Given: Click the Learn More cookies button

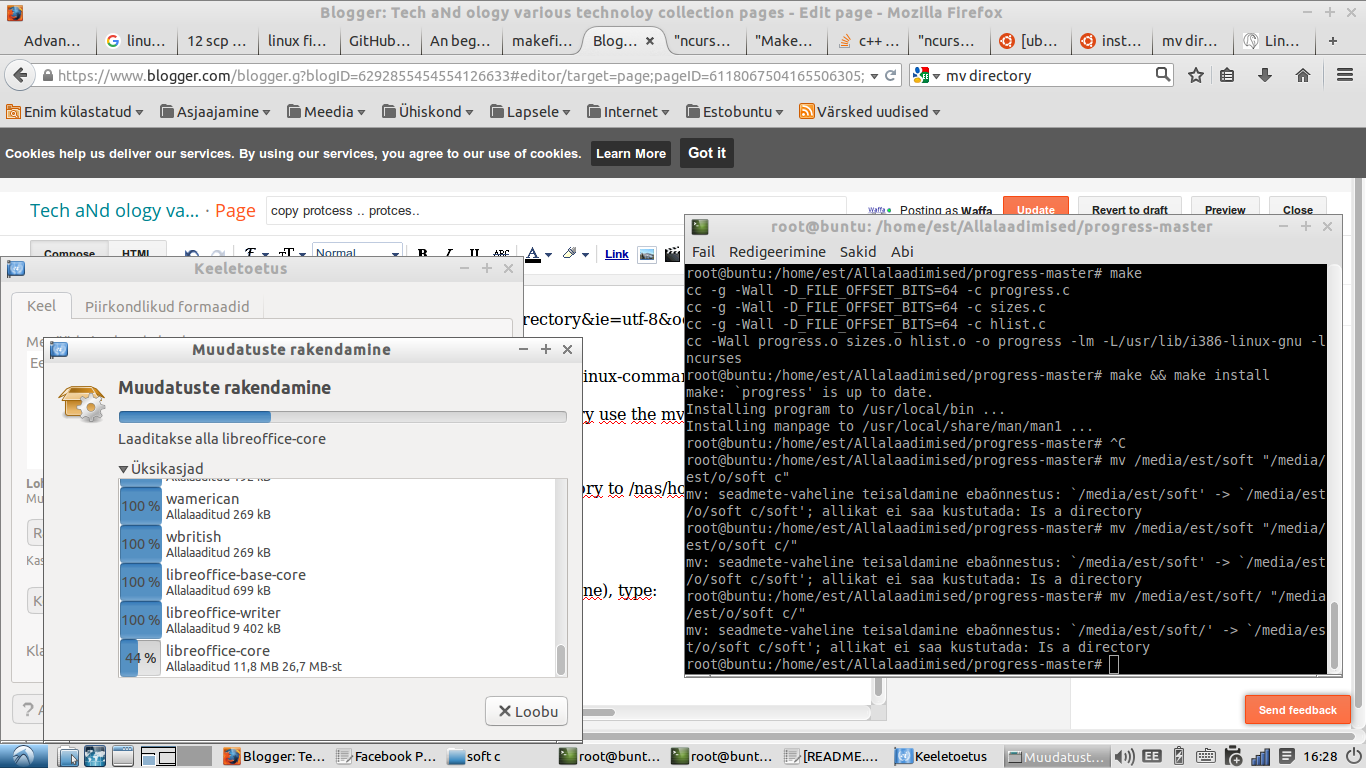Looking at the screenshot, I should pyautogui.click(x=630, y=153).
